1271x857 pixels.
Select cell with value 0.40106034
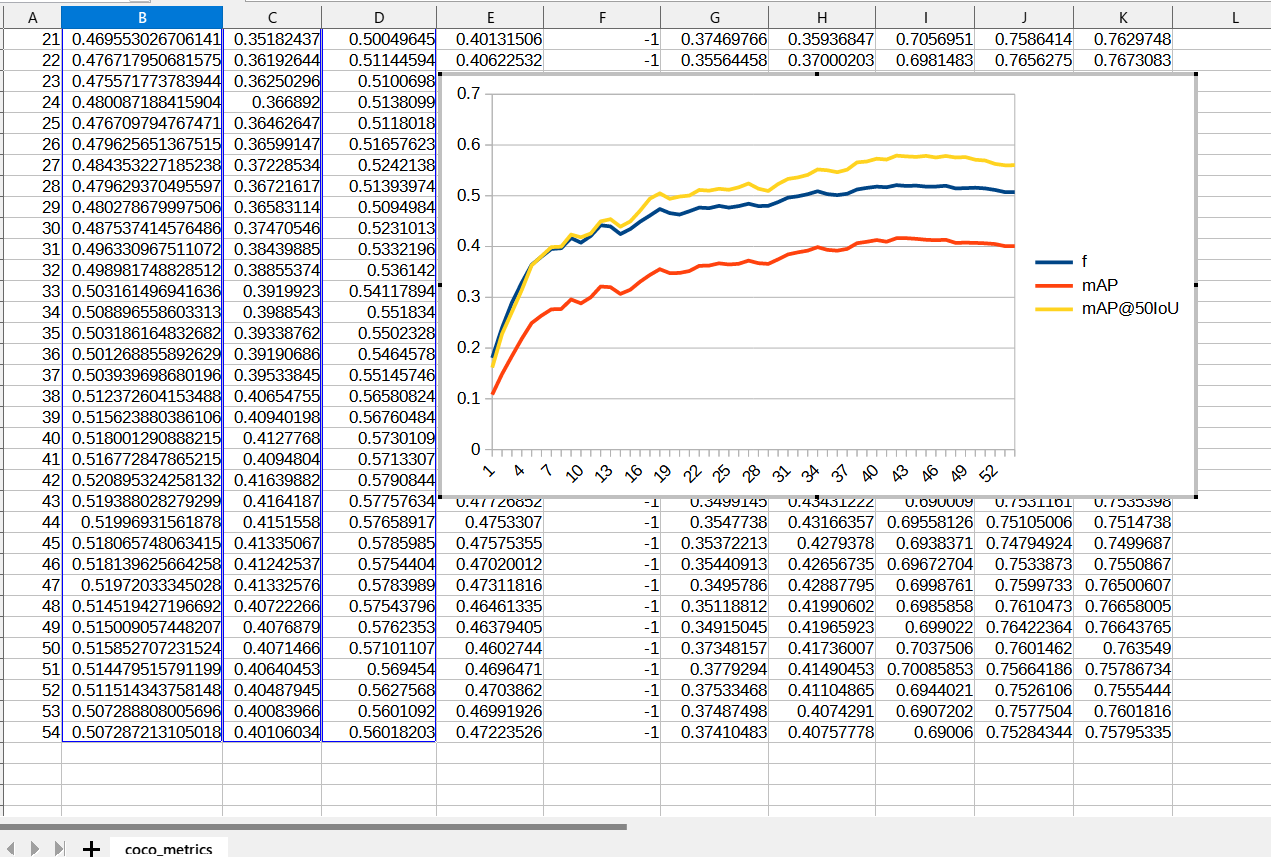tap(272, 731)
